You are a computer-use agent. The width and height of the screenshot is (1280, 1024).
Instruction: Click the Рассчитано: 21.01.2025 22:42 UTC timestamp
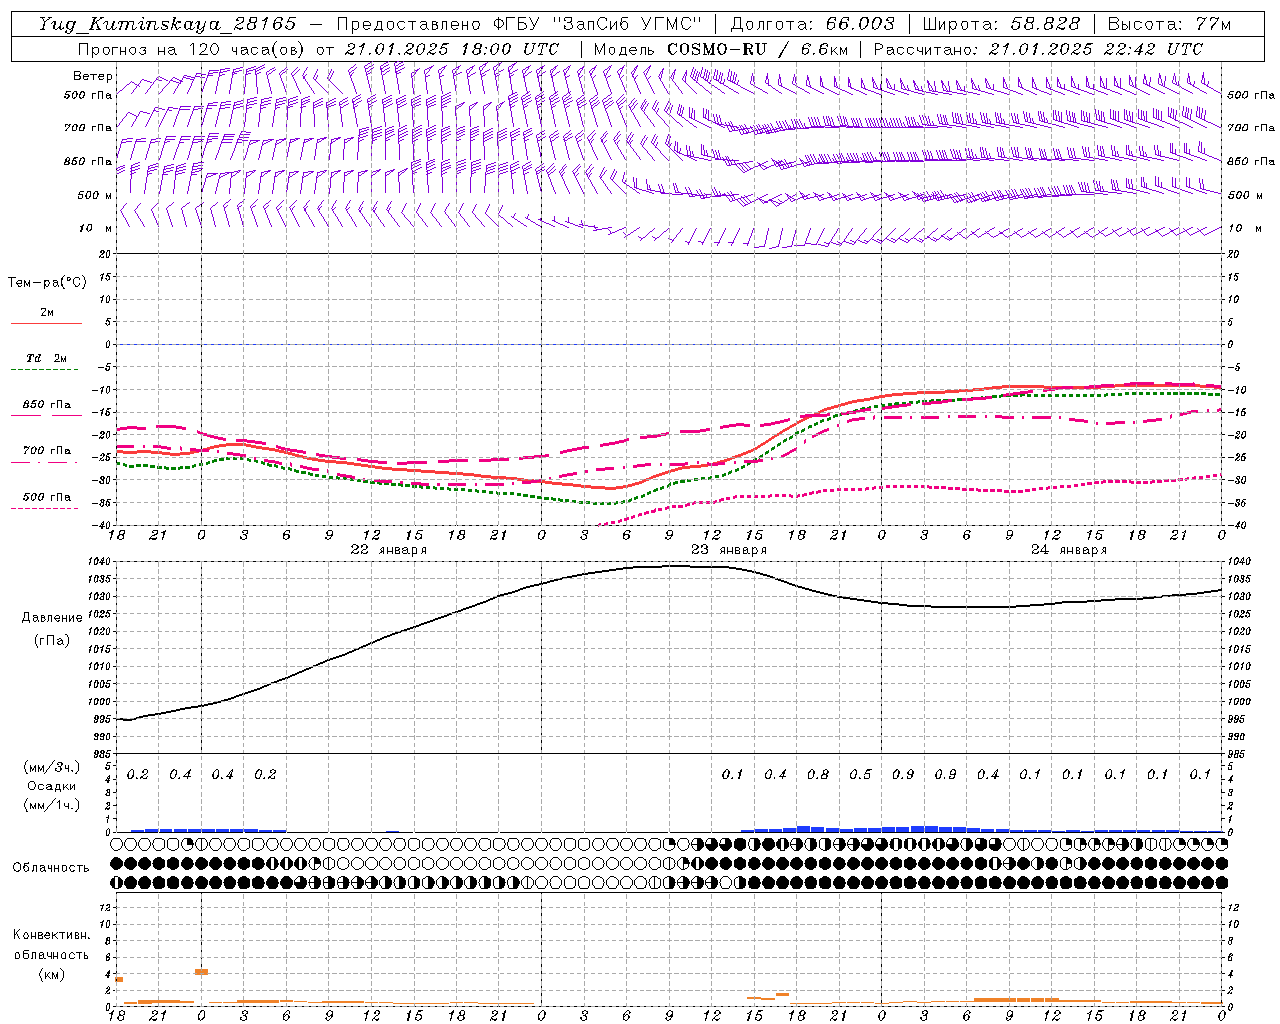(x=1038, y=49)
